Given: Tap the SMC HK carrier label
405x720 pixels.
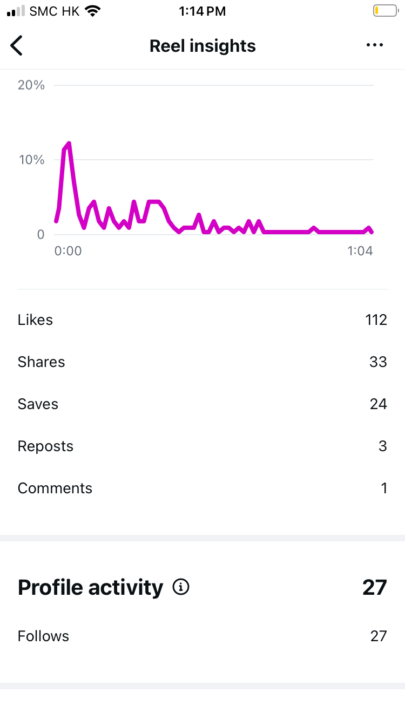Looking at the screenshot, I should click(x=54, y=11).
